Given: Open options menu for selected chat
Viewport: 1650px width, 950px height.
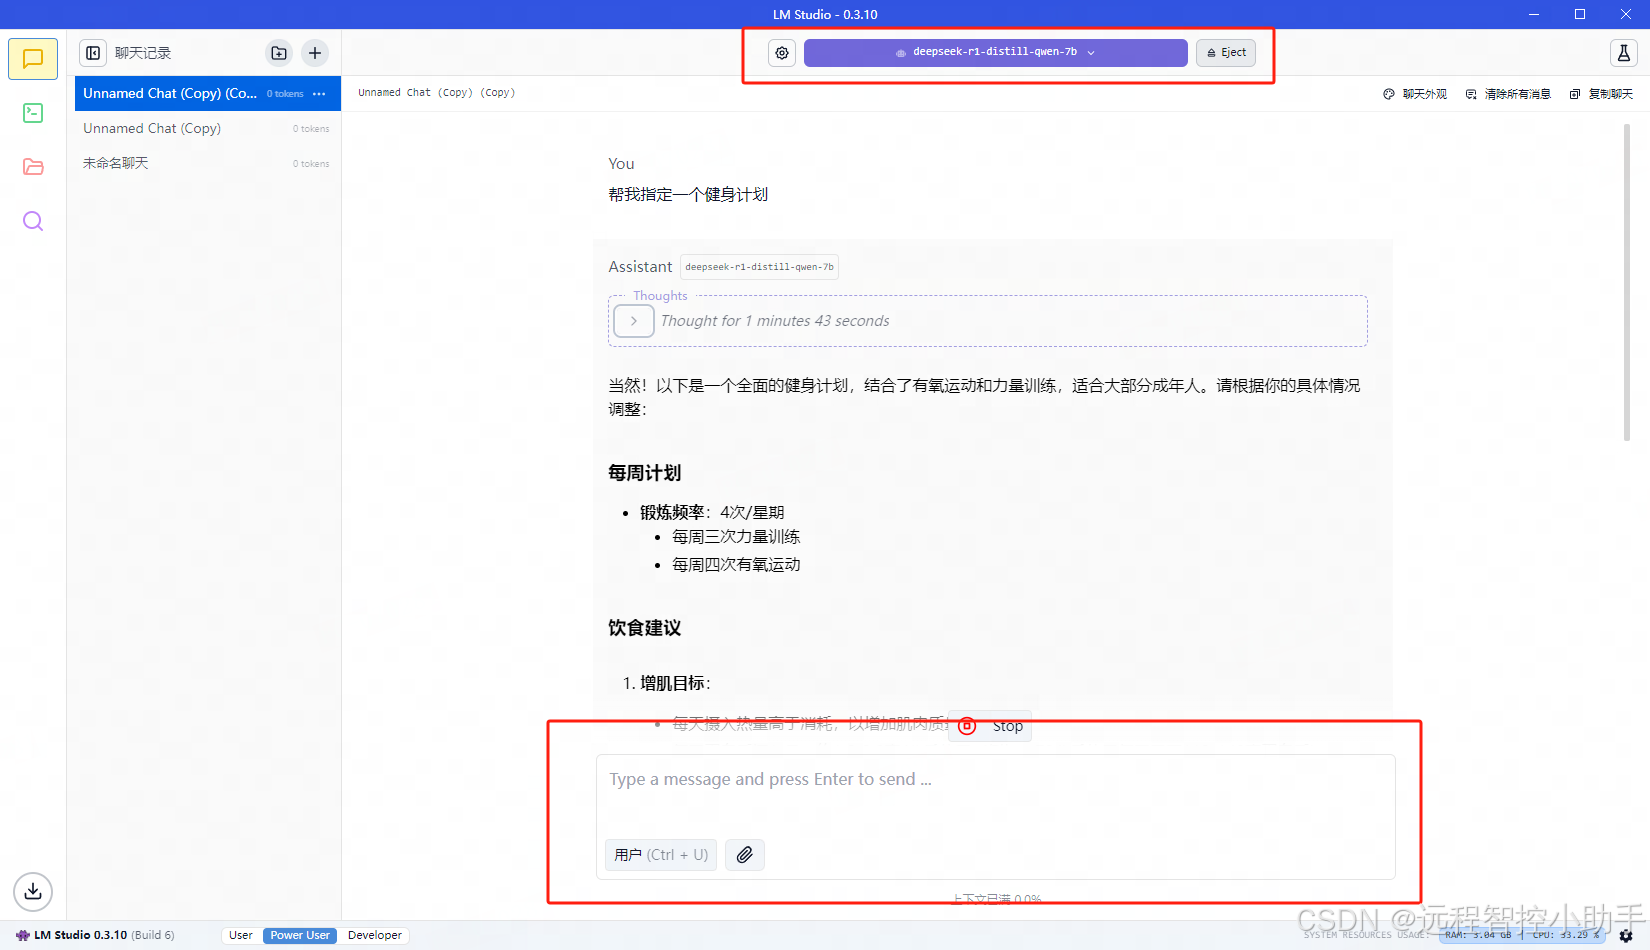Looking at the screenshot, I should 319,94.
